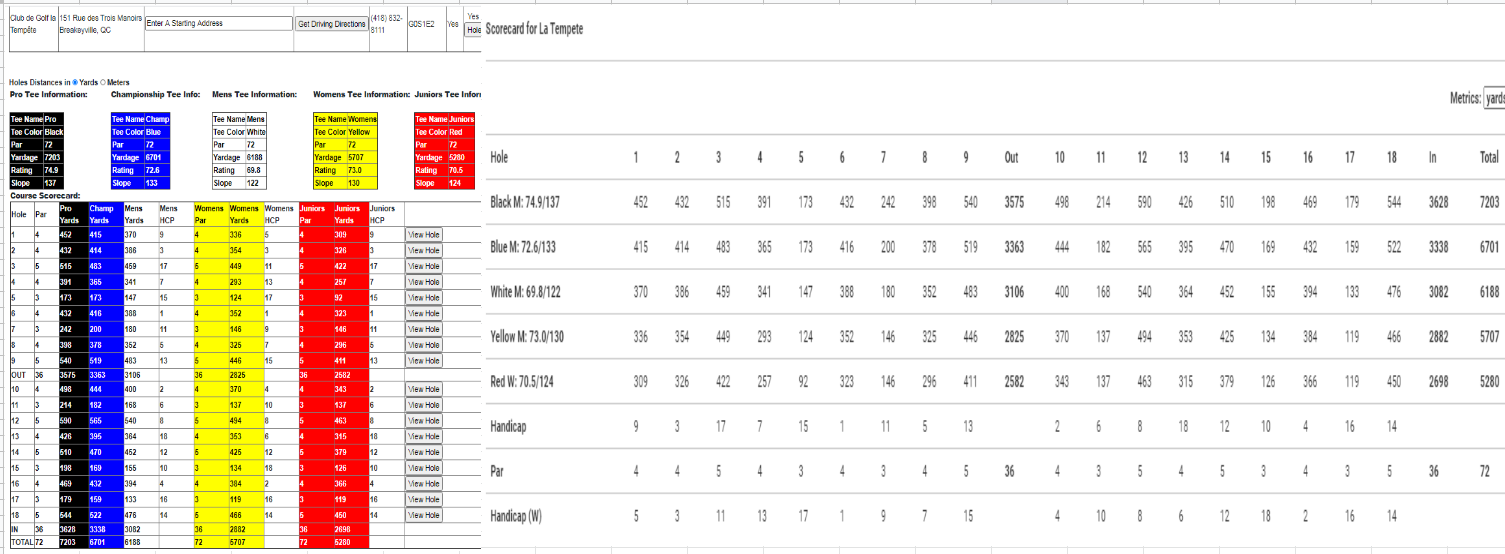Select the Yards distance radio button
1505x554 pixels.
[x=75, y=82]
